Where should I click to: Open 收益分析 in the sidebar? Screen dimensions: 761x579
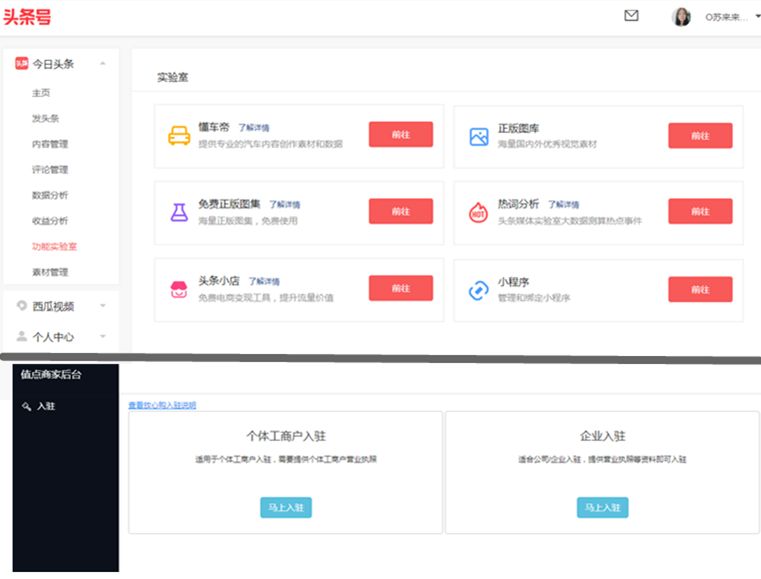[x=50, y=221]
